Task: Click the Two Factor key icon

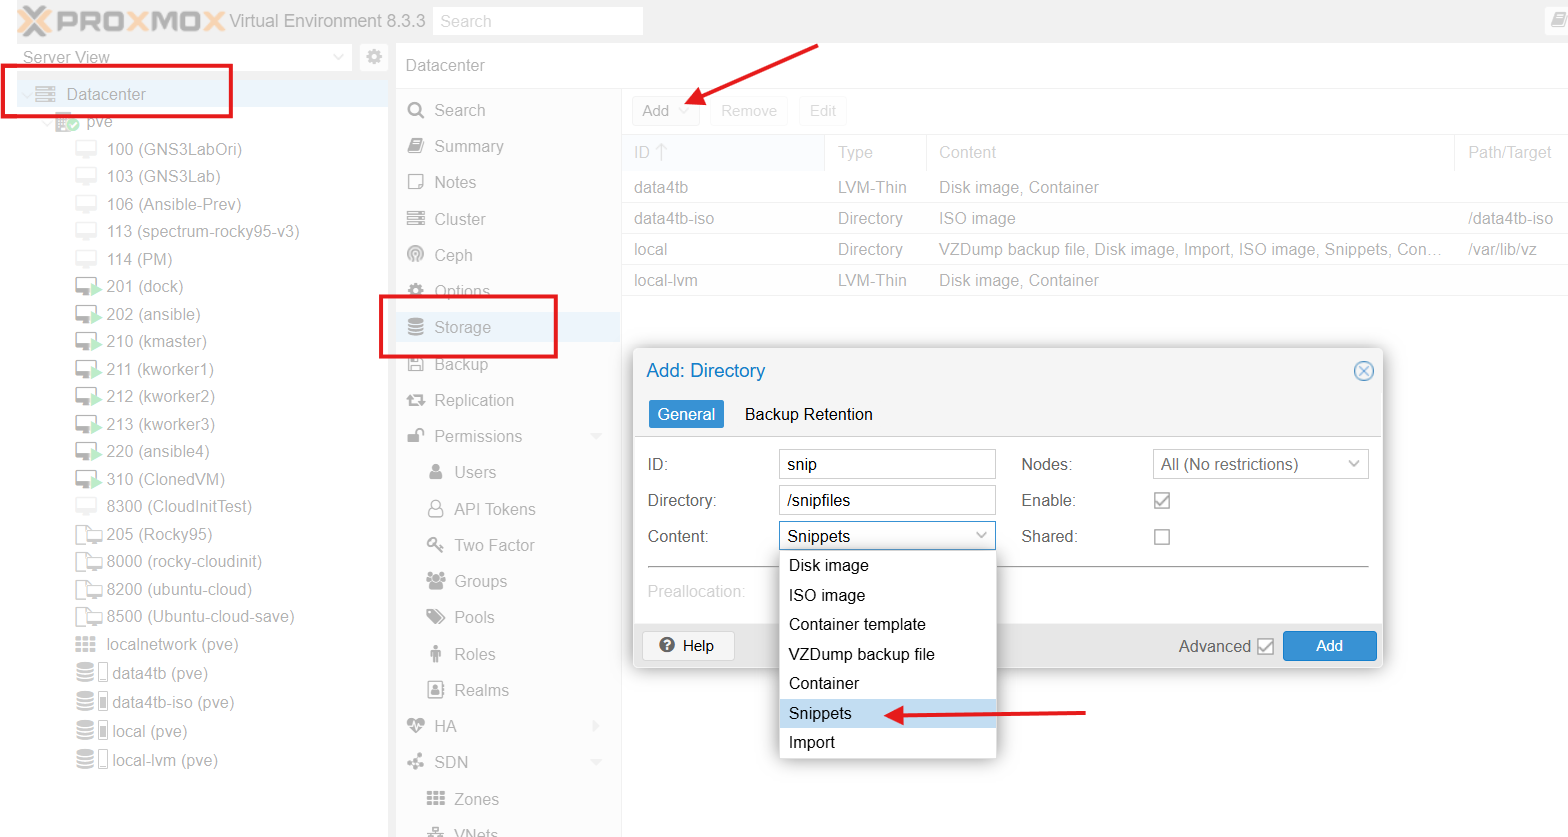Action: click(436, 545)
